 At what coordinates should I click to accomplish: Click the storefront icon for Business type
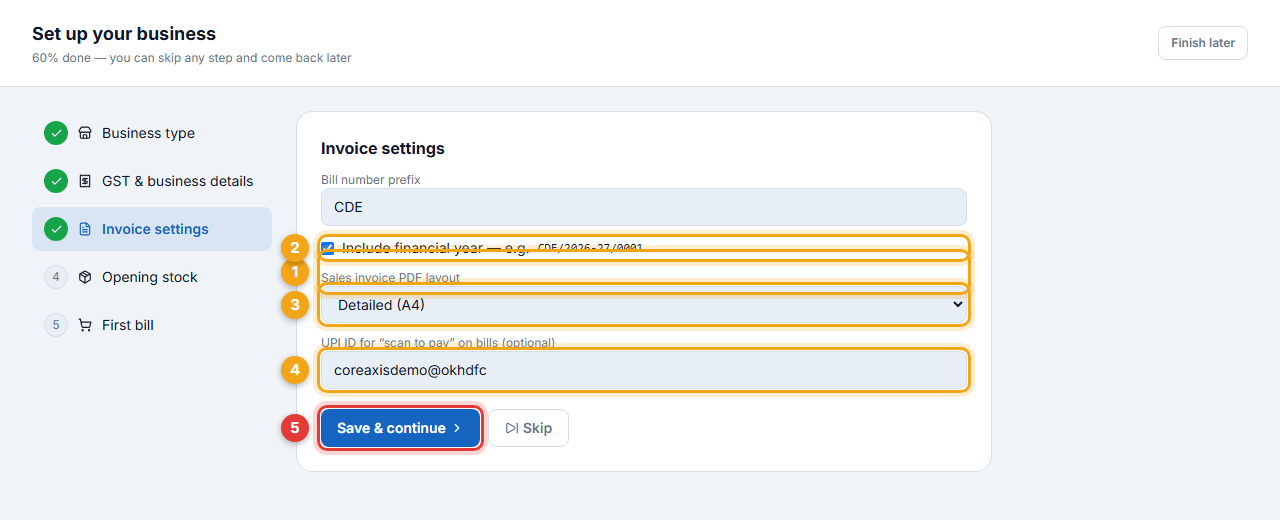pos(85,133)
